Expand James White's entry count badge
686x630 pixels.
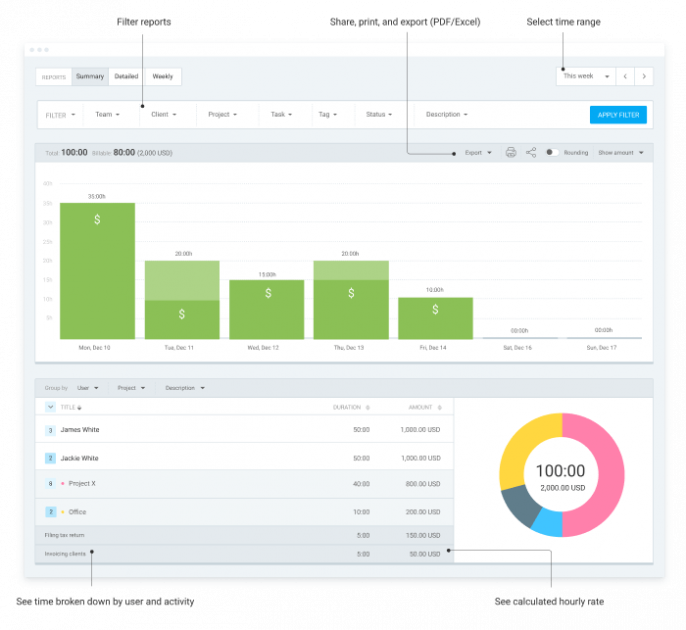pyautogui.click(x=50, y=430)
